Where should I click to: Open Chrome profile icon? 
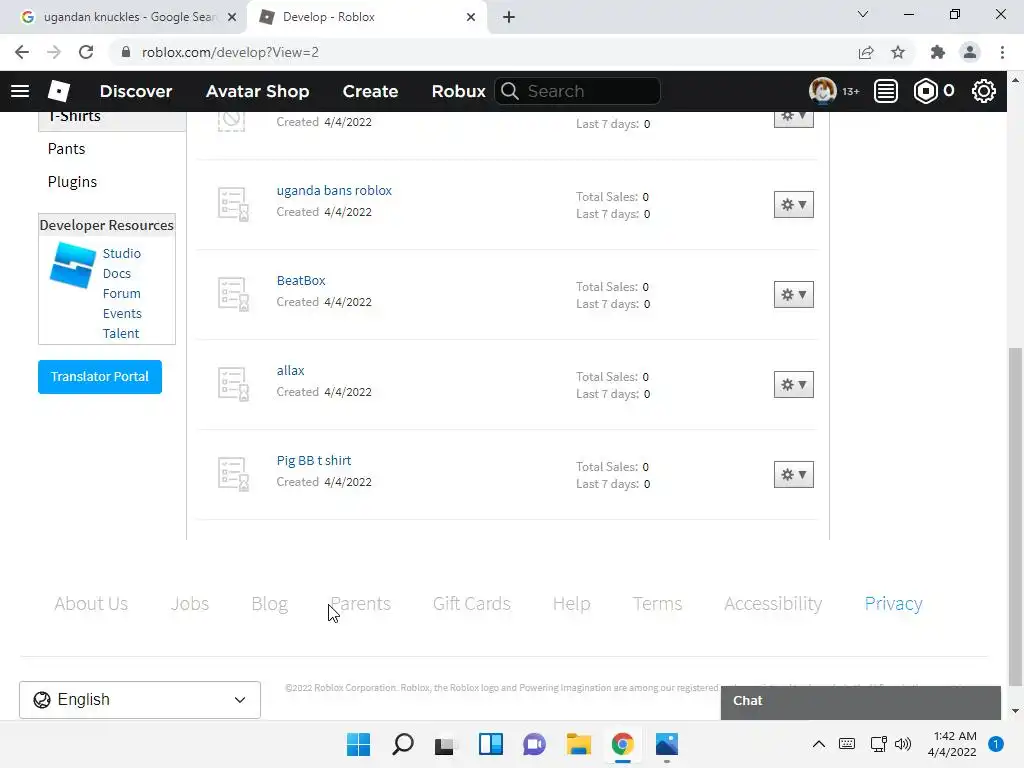[970, 52]
